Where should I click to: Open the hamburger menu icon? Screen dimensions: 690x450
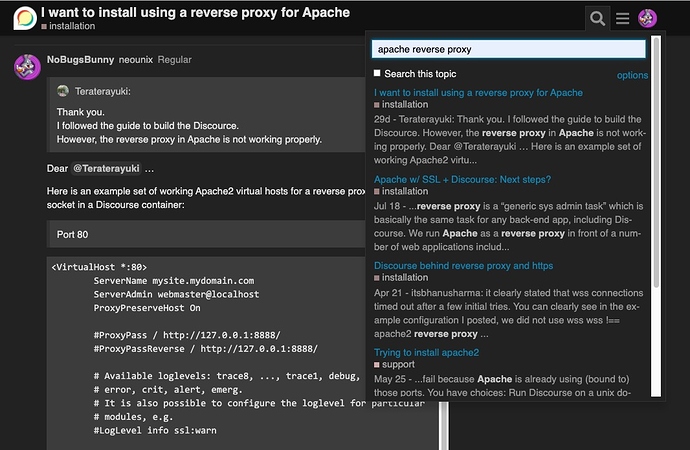(622, 18)
